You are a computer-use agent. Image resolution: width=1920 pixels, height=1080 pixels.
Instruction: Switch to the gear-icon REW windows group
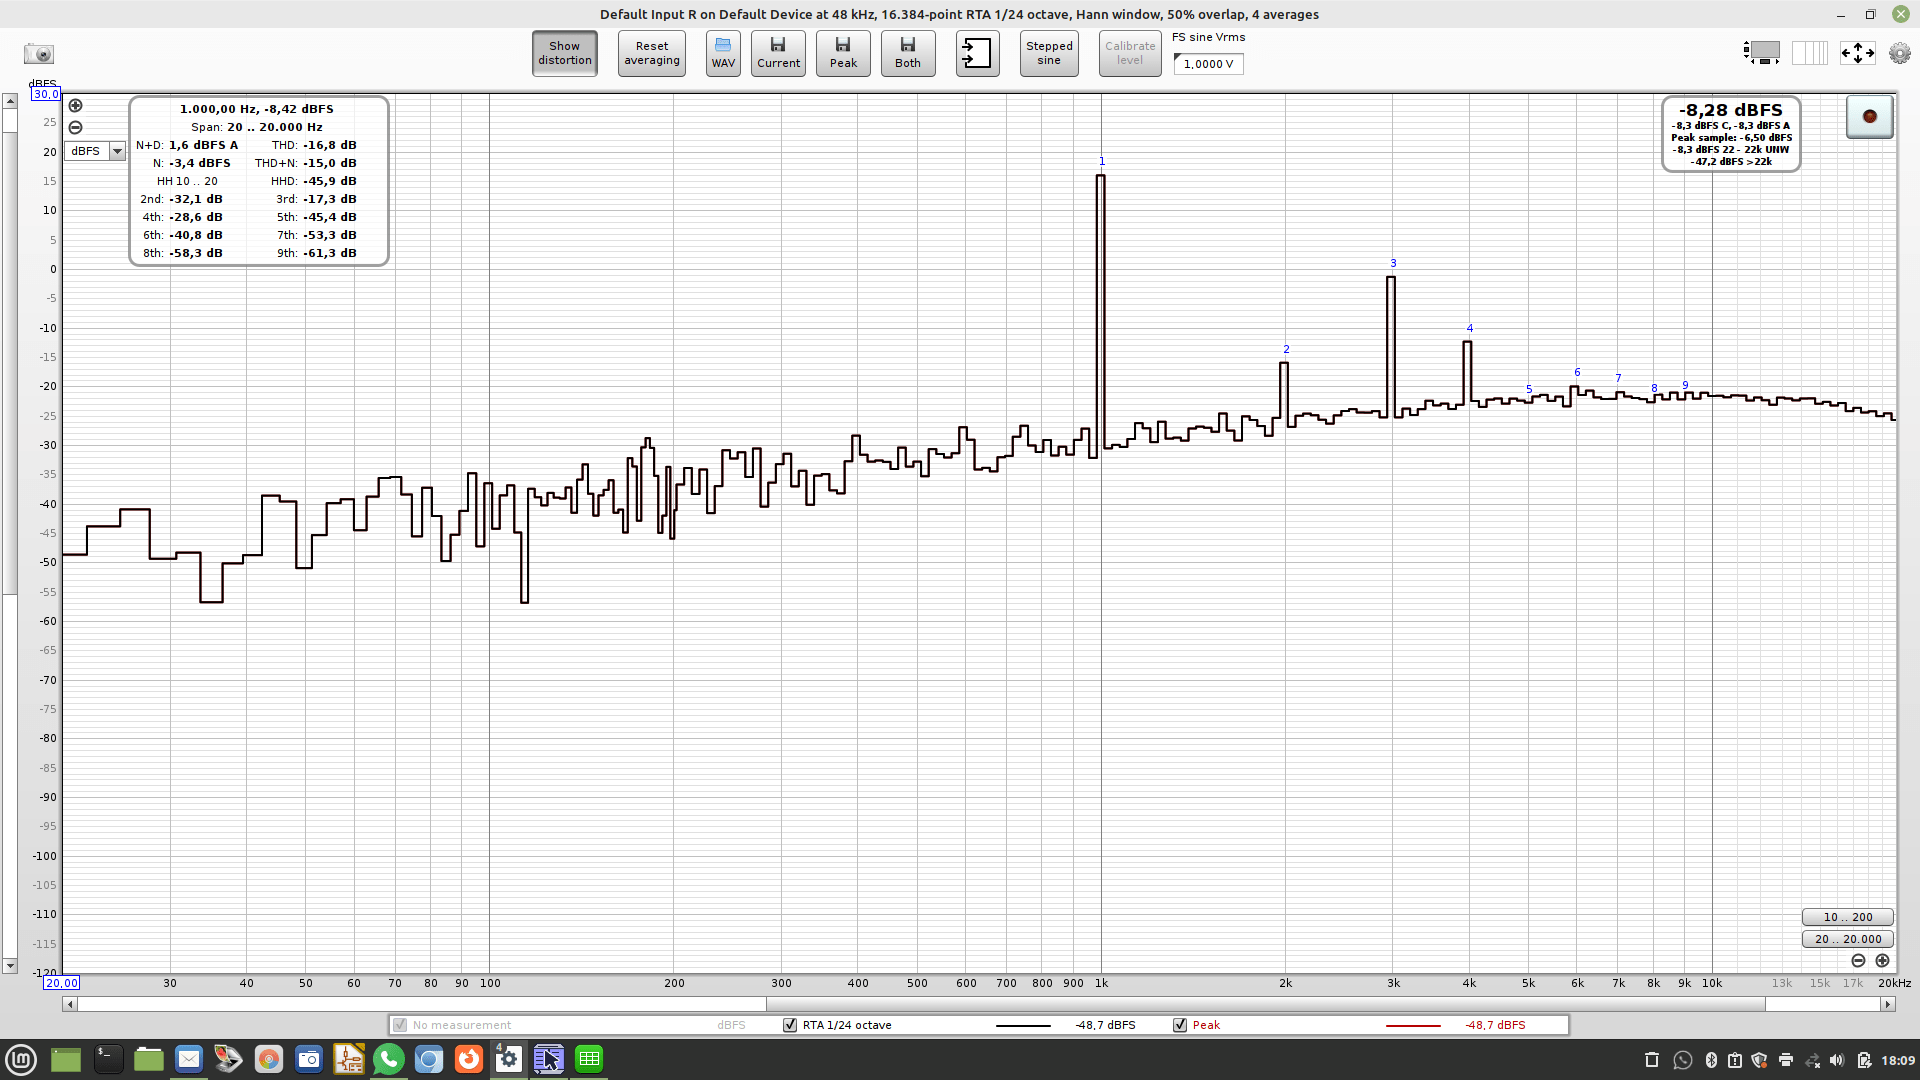point(508,1059)
